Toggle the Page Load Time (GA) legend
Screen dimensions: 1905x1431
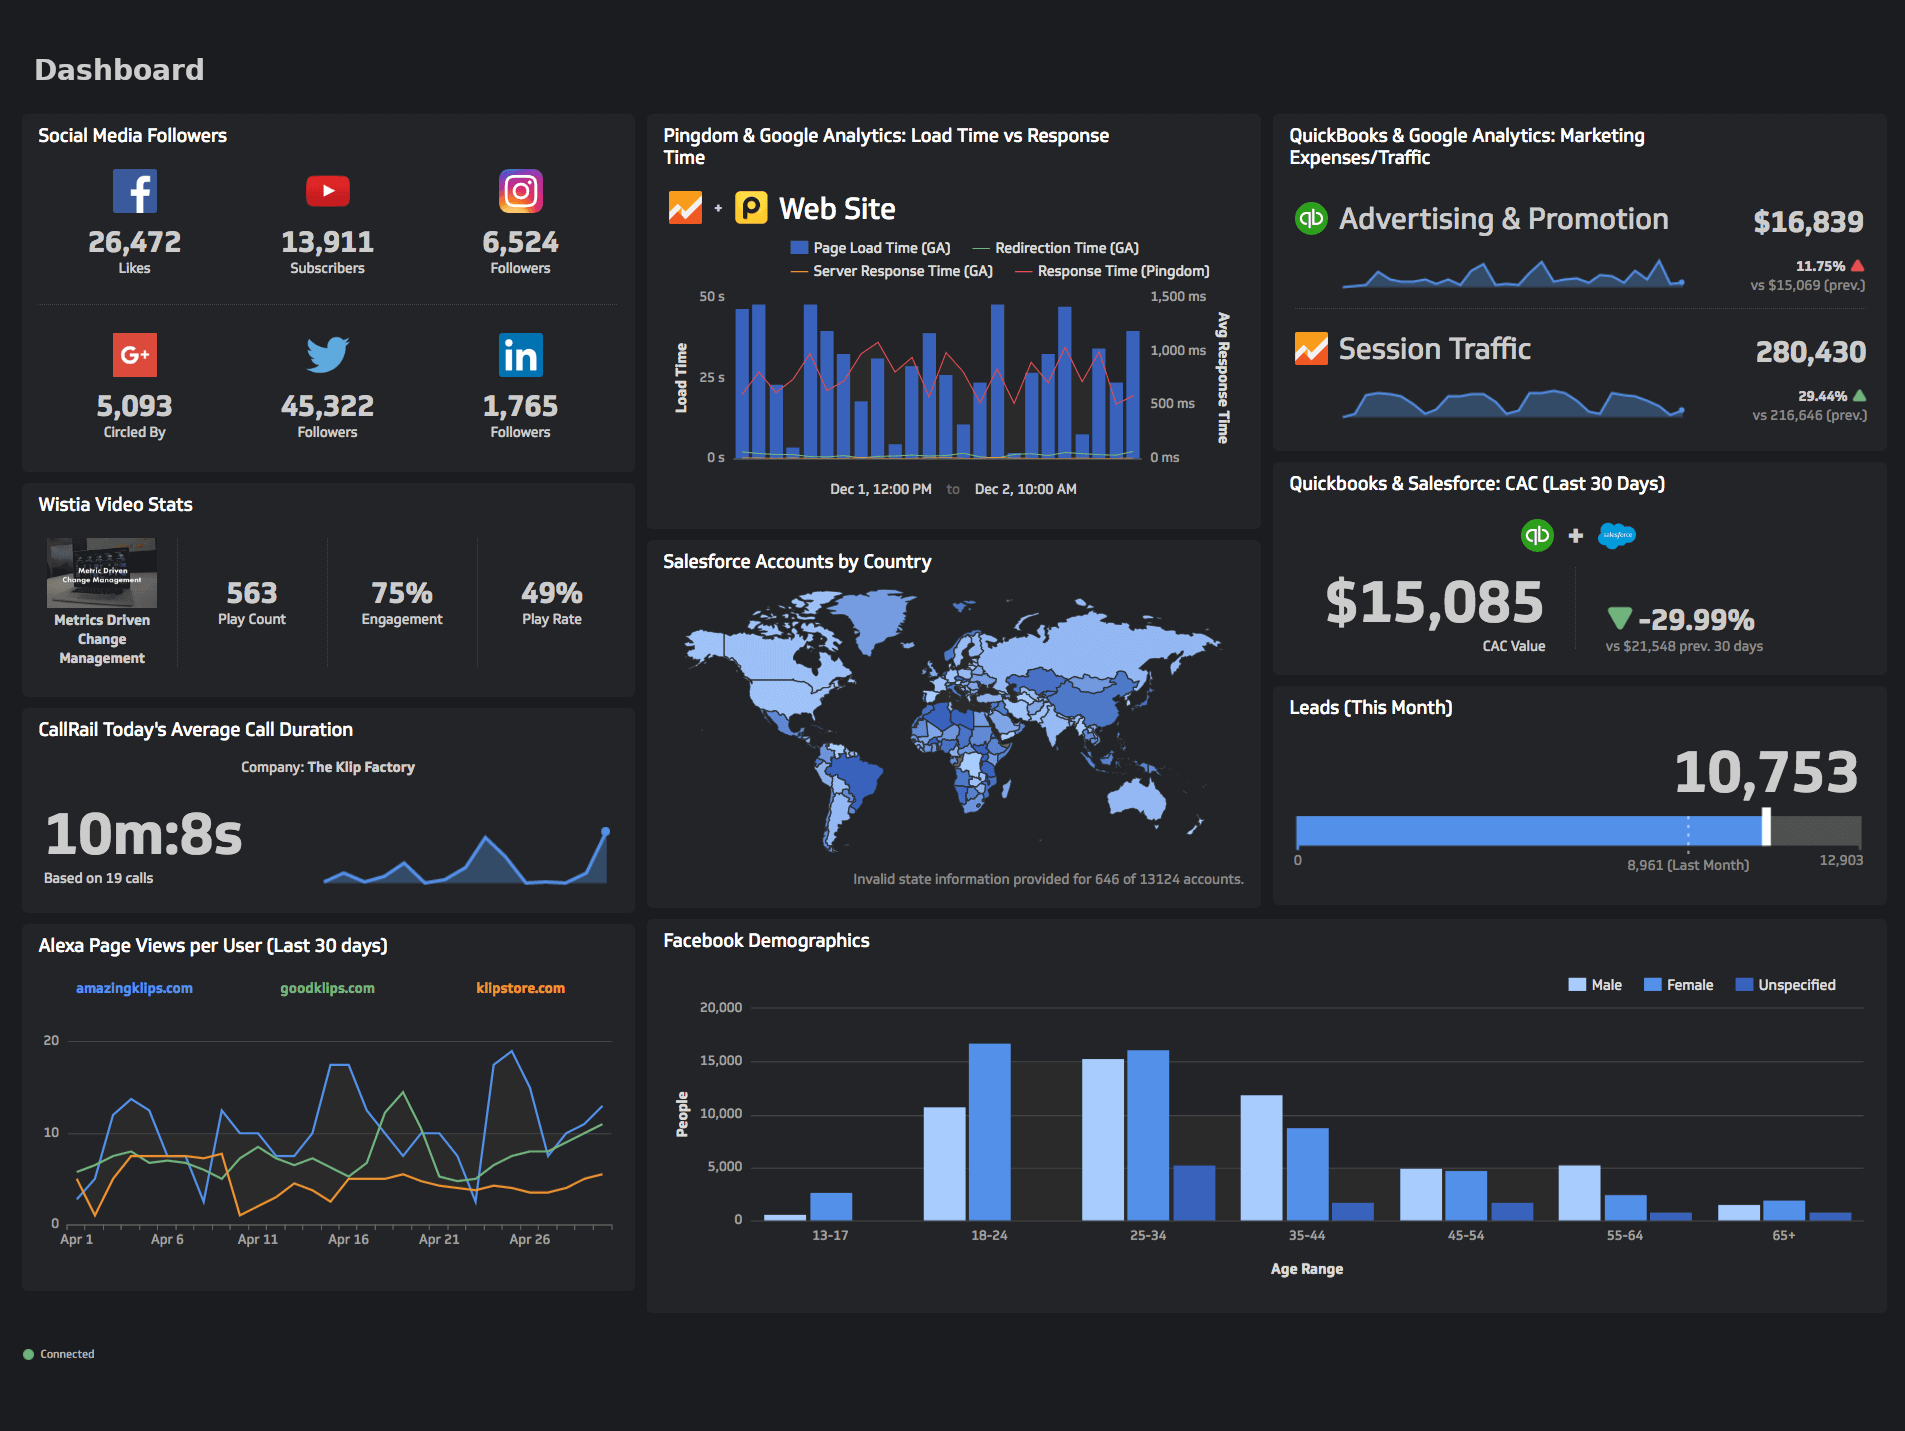click(870, 248)
